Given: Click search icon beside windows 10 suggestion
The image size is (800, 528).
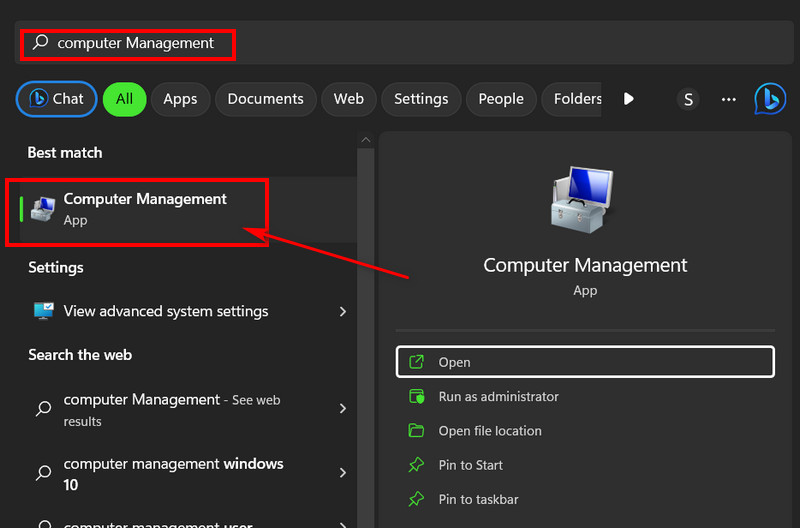Looking at the screenshot, I should (x=43, y=473).
